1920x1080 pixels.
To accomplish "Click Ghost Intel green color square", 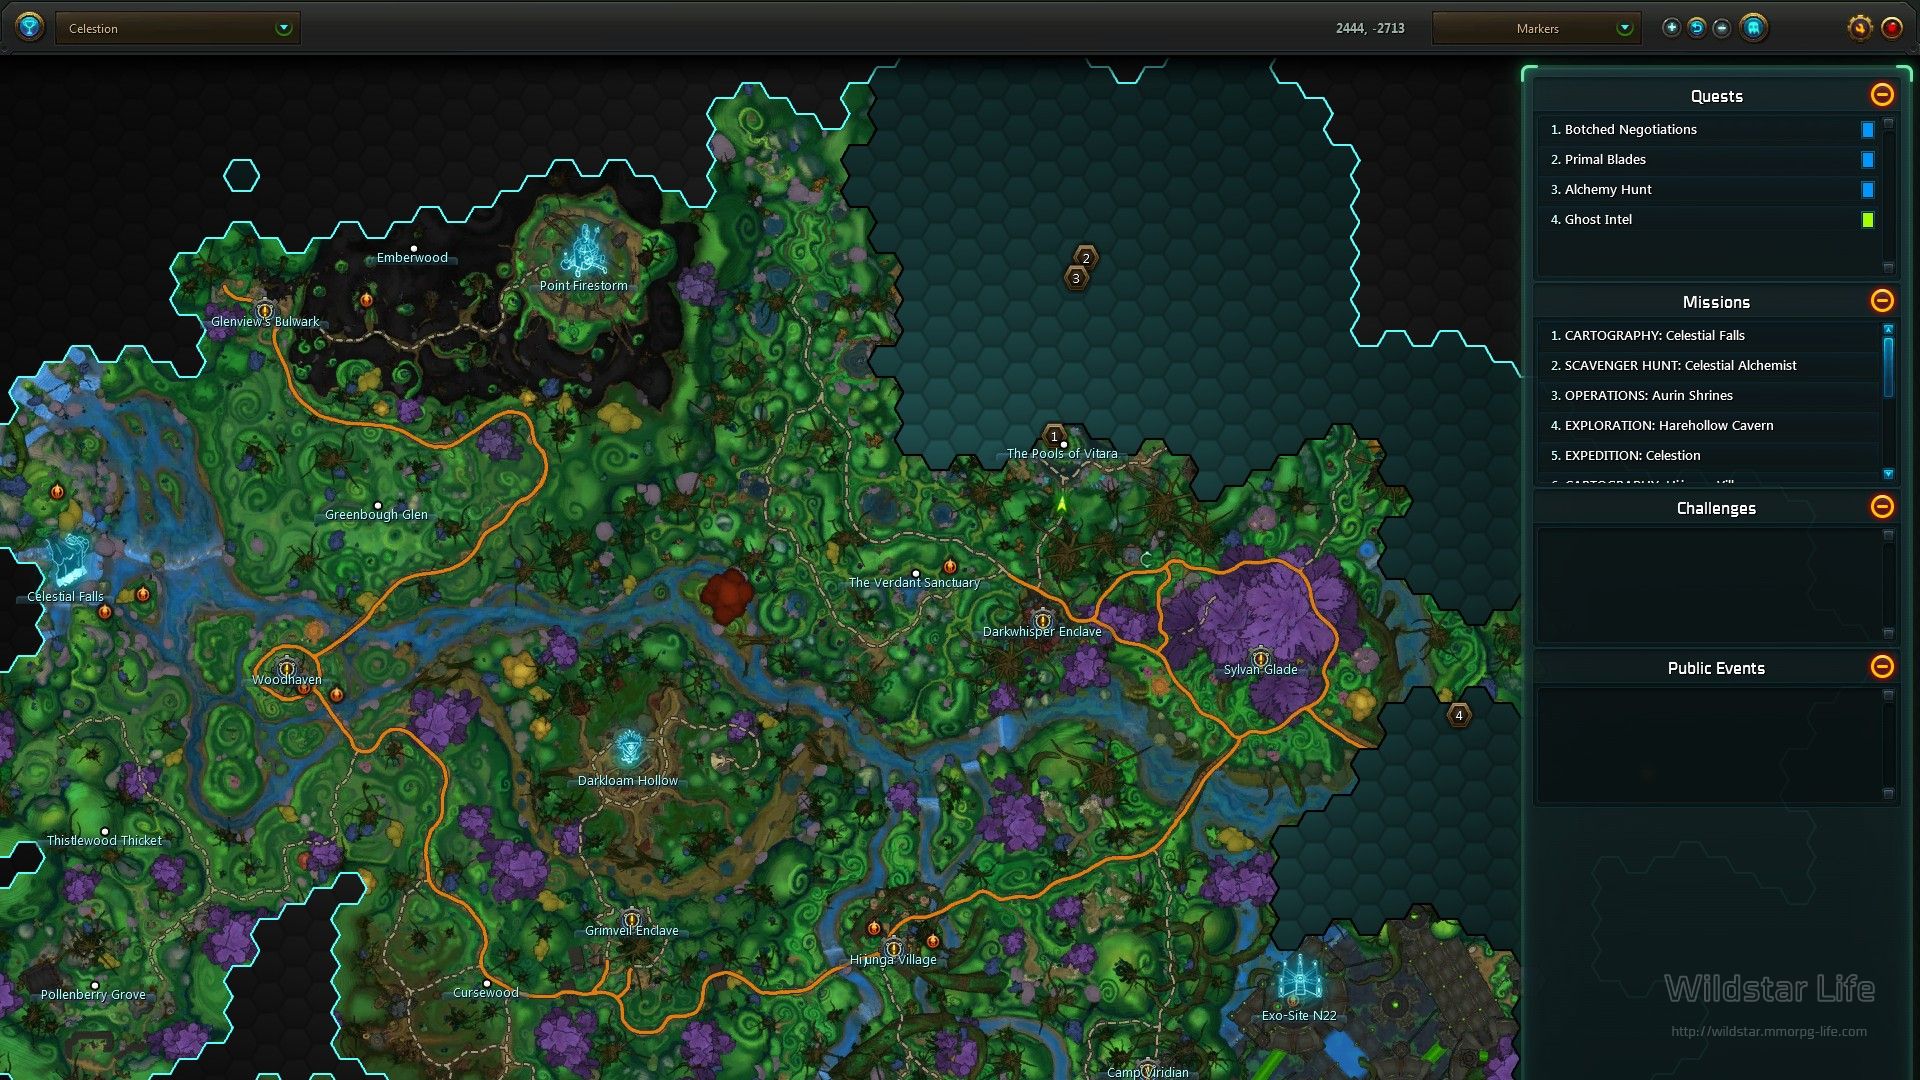I will [1867, 220].
